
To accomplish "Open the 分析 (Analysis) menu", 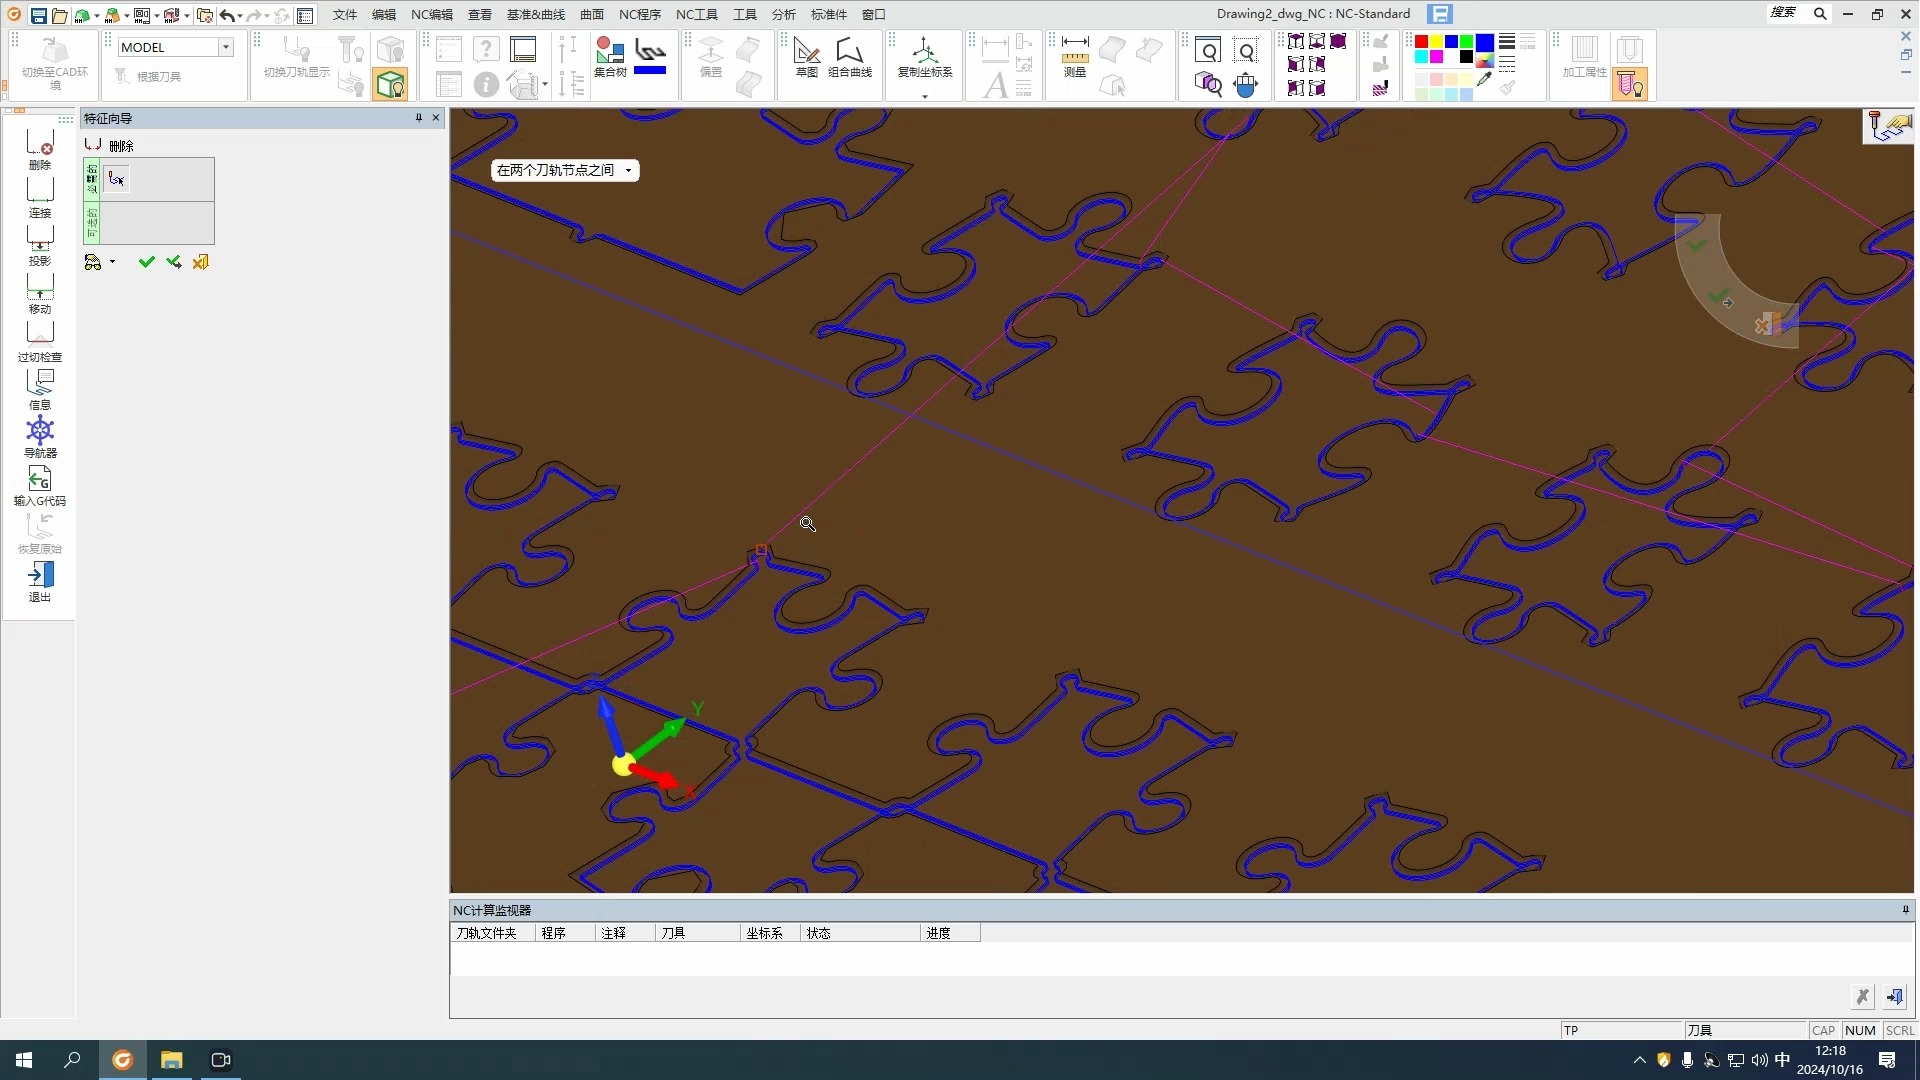I will tap(783, 14).
